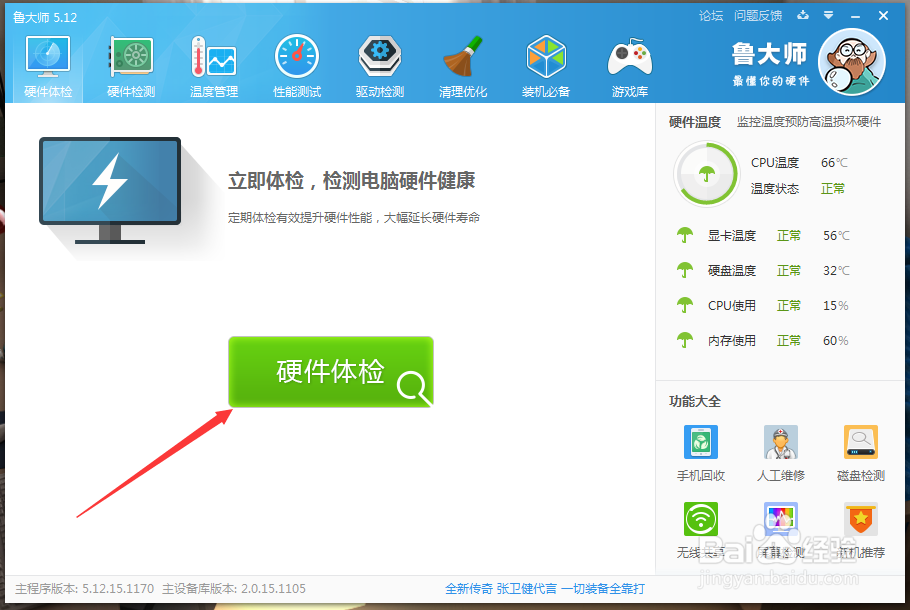This screenshot has width=910, height=610.
Task: Click the CPU使用 umbrella icon
Action: [x=685, y=305]
